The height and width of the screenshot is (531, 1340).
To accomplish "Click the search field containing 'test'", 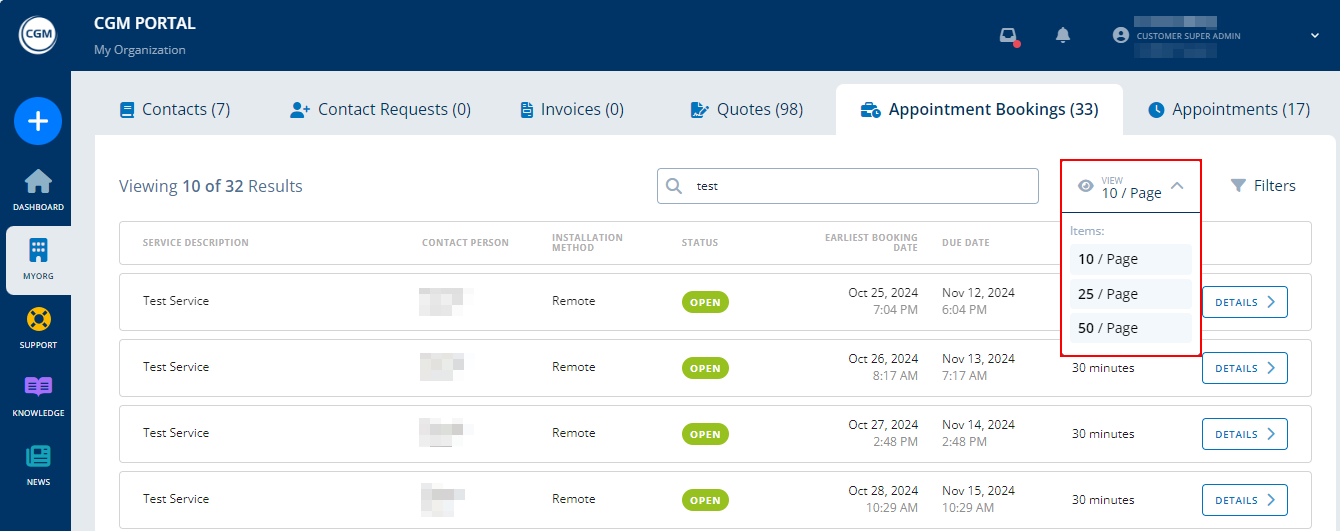I will point(848,186).
